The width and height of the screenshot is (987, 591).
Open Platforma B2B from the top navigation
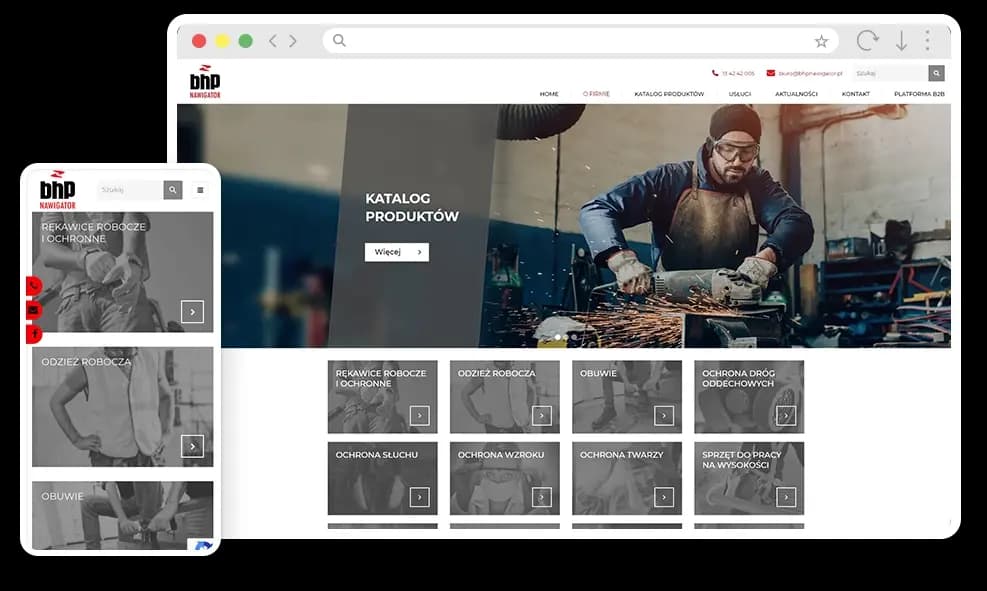[x=919, y=94]
